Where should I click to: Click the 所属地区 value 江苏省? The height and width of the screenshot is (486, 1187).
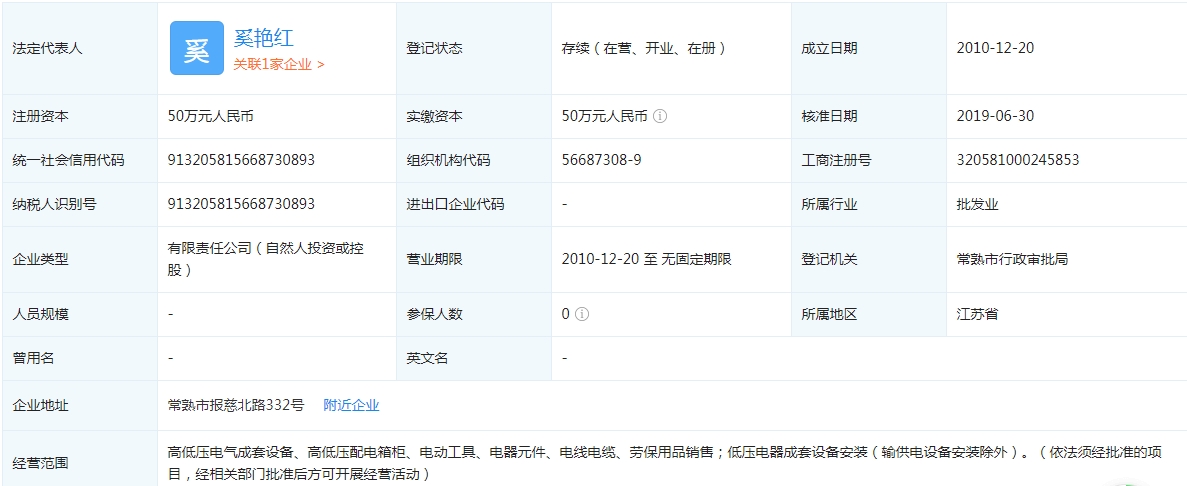point(977,314)
